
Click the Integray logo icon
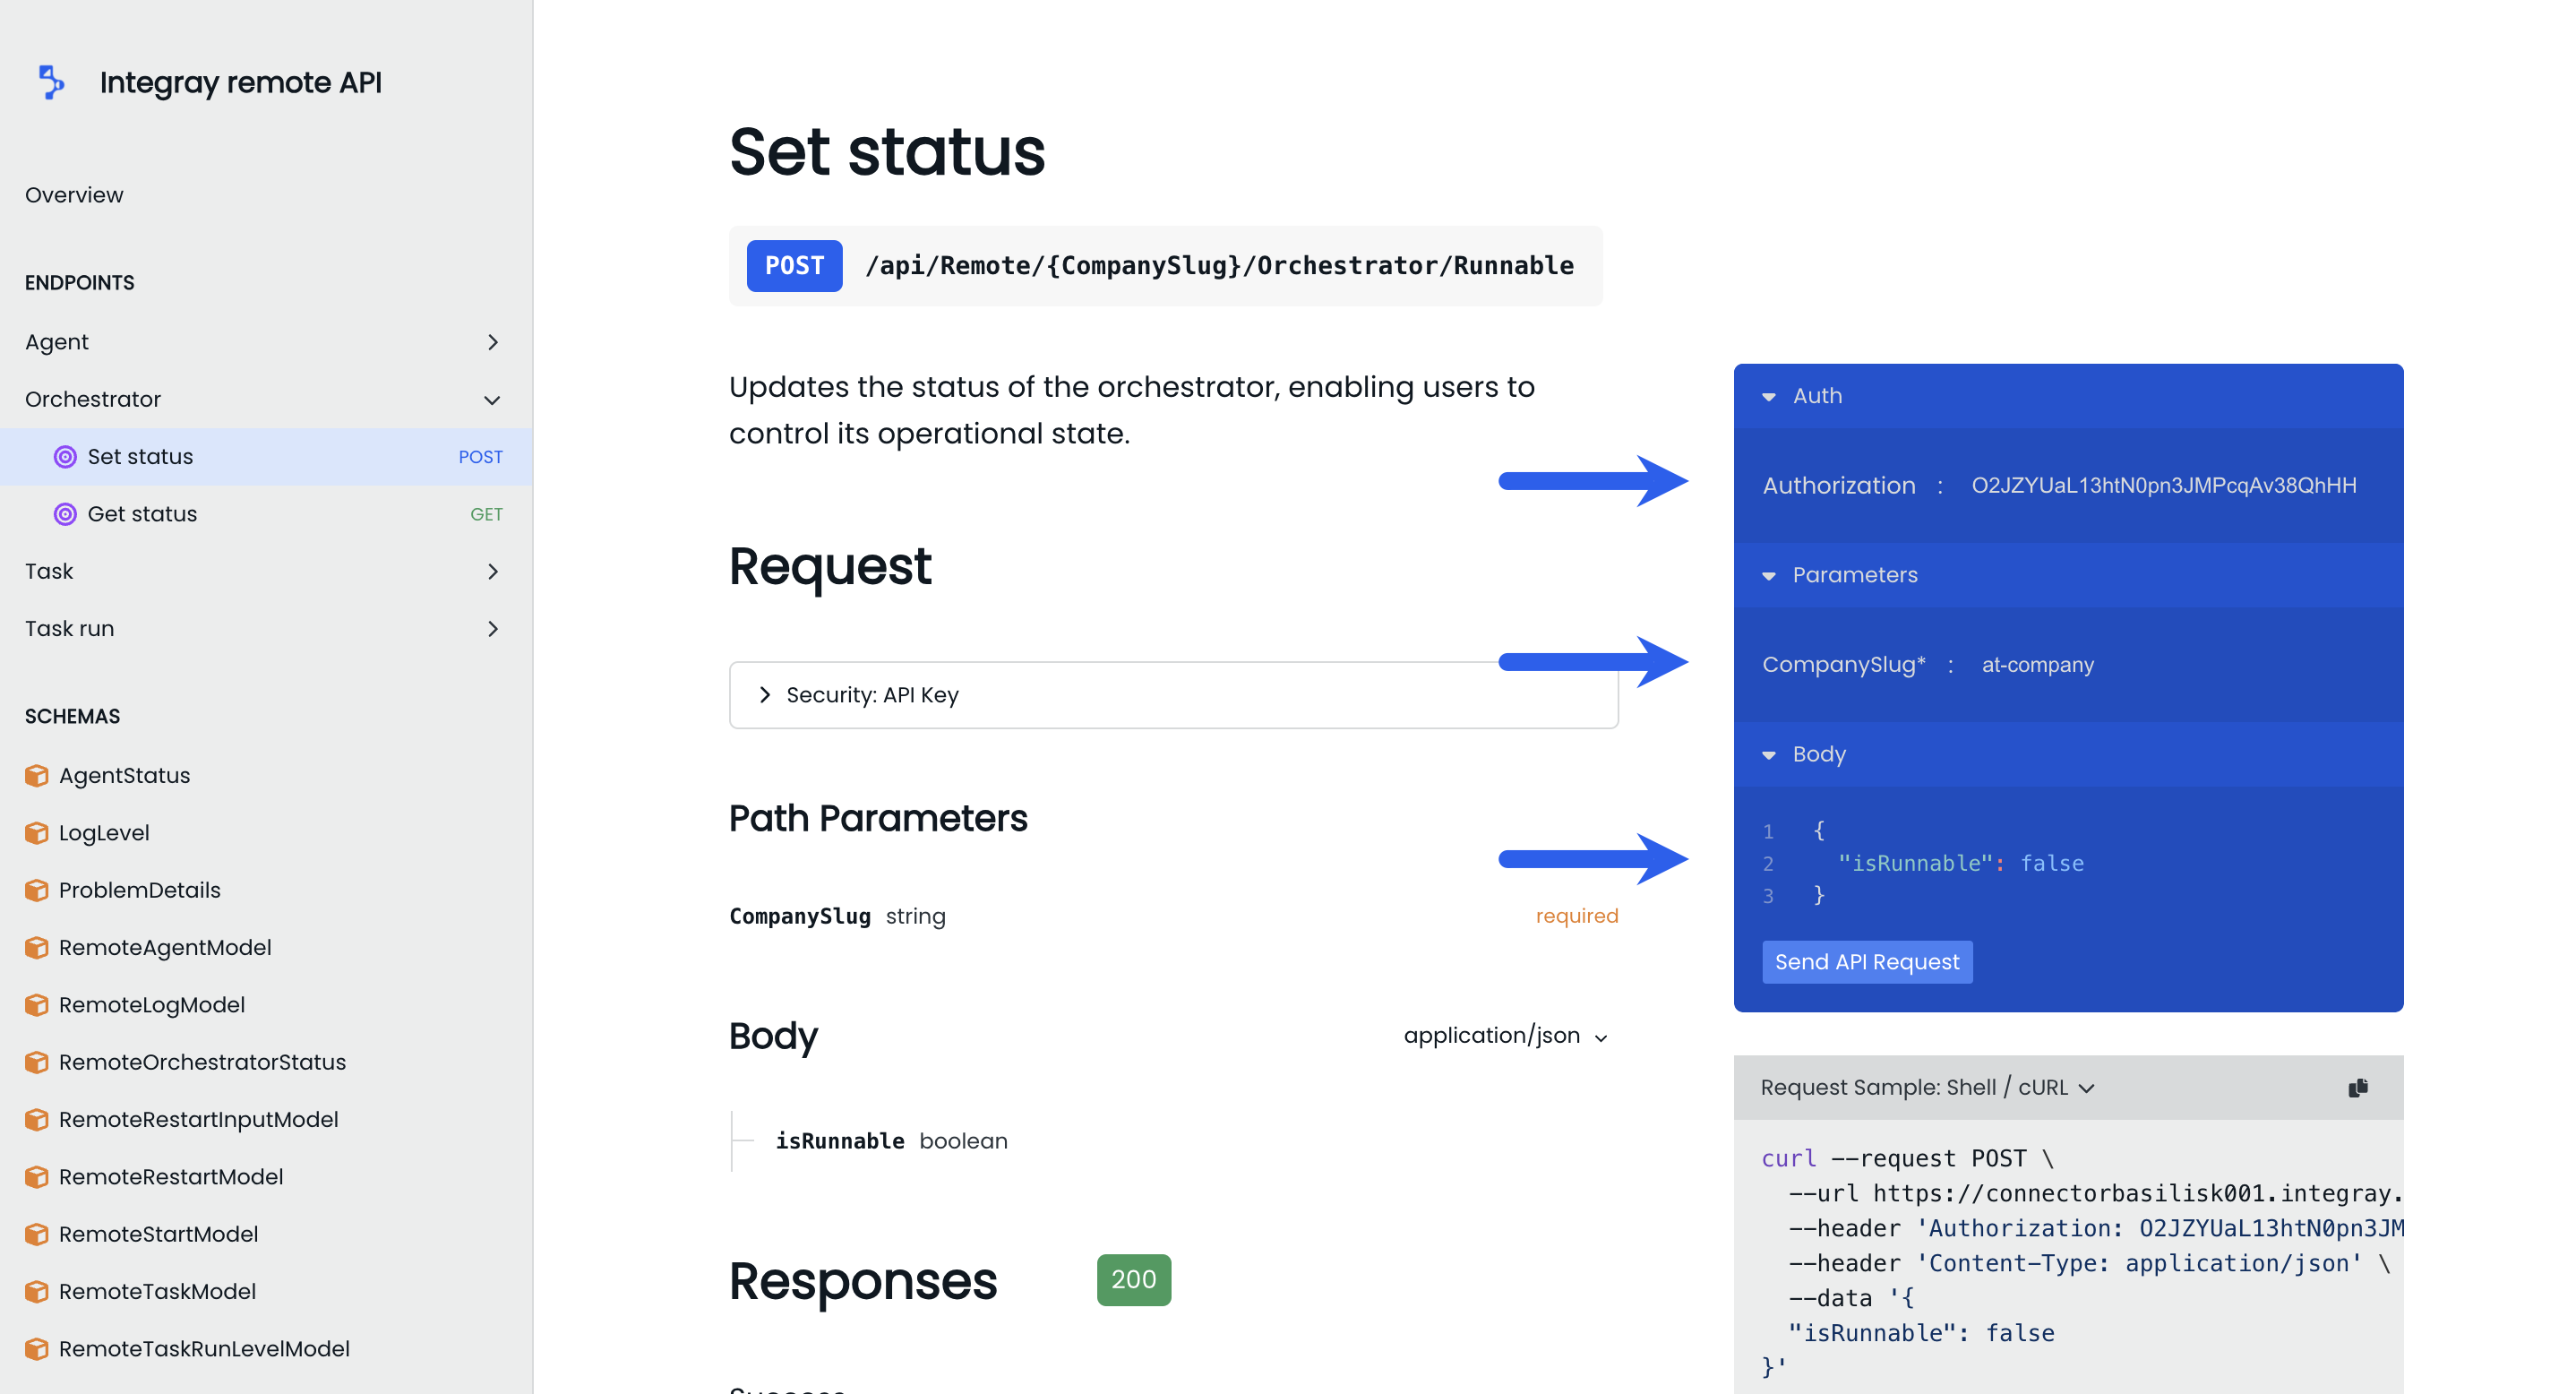click(x=50, y=82)
